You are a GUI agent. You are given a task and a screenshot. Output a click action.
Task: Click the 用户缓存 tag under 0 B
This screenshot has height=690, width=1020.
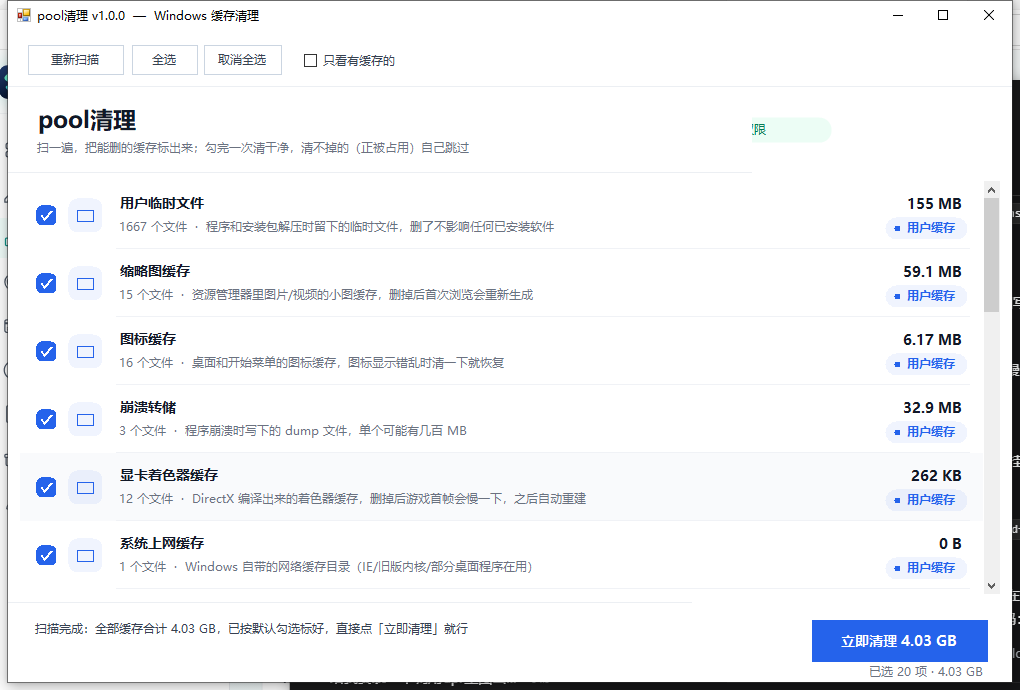pos(926,568)
